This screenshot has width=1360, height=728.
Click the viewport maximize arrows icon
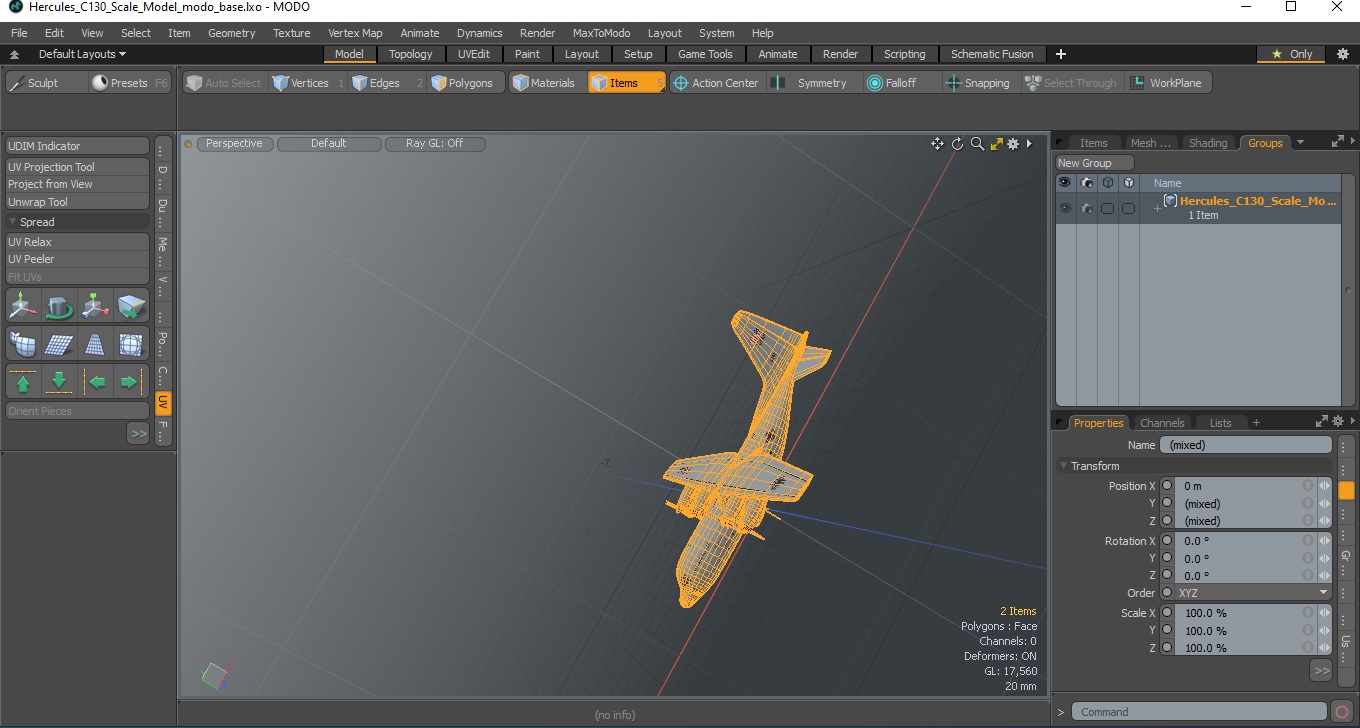[996, 144]
